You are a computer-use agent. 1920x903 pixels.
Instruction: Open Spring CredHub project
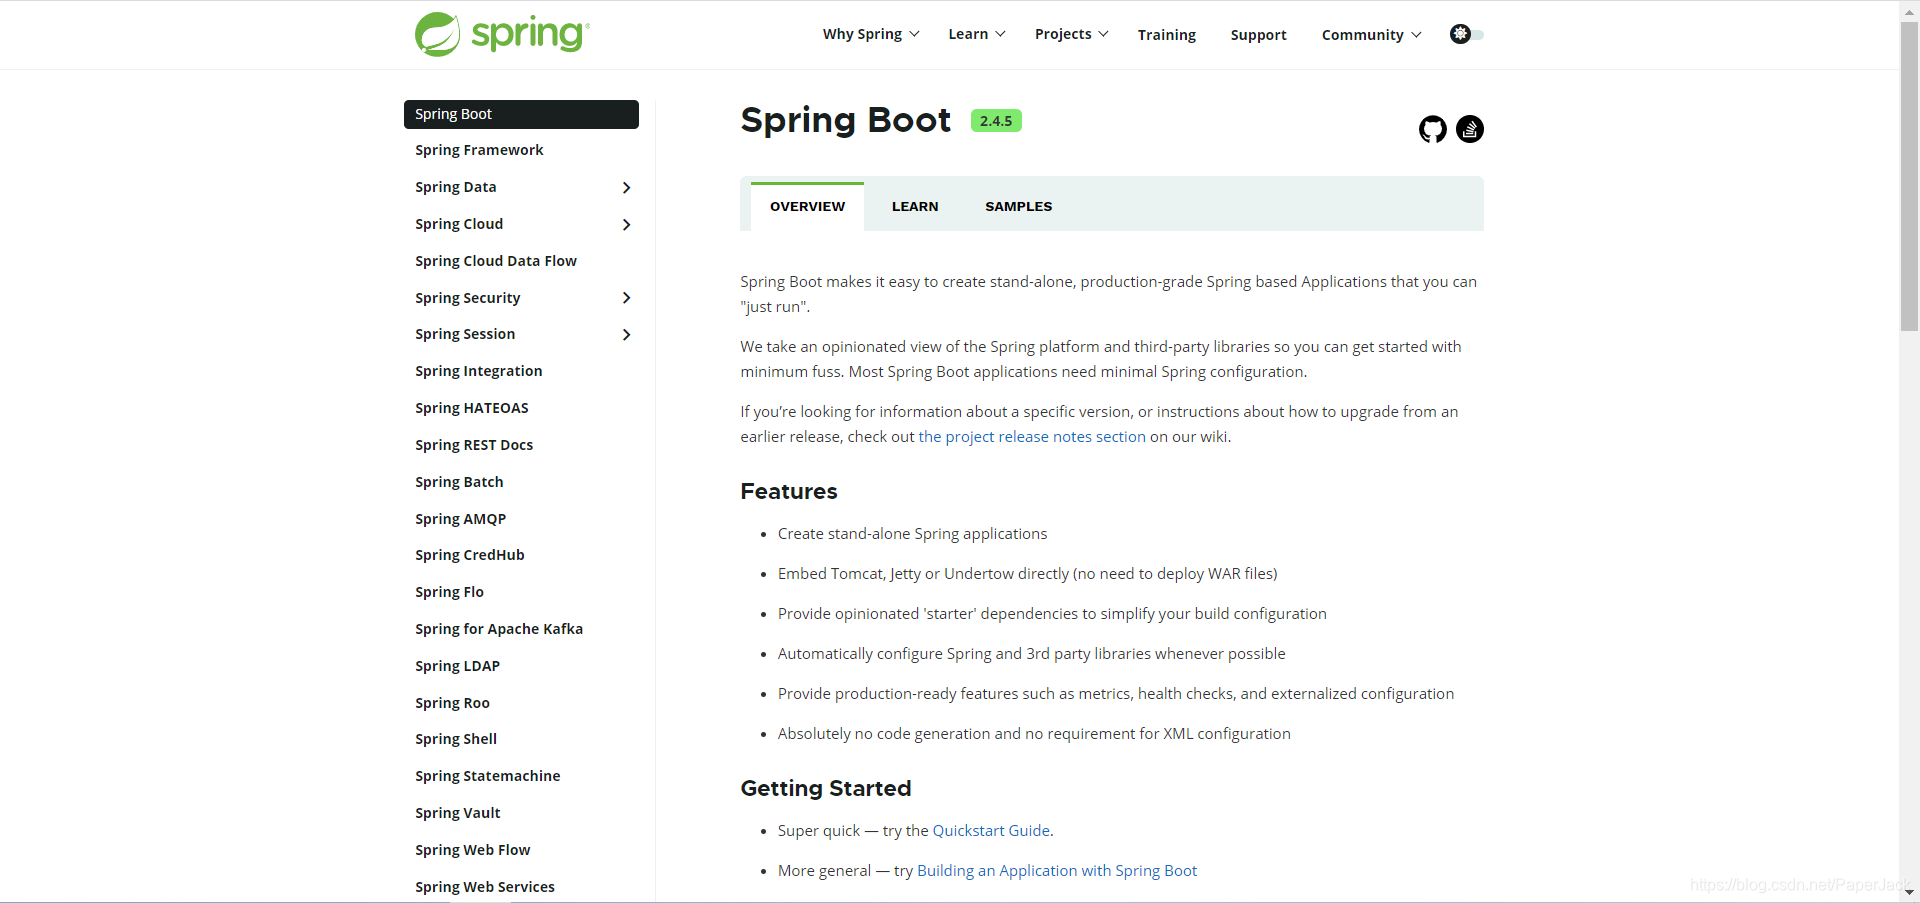click(x=470, y=555)
